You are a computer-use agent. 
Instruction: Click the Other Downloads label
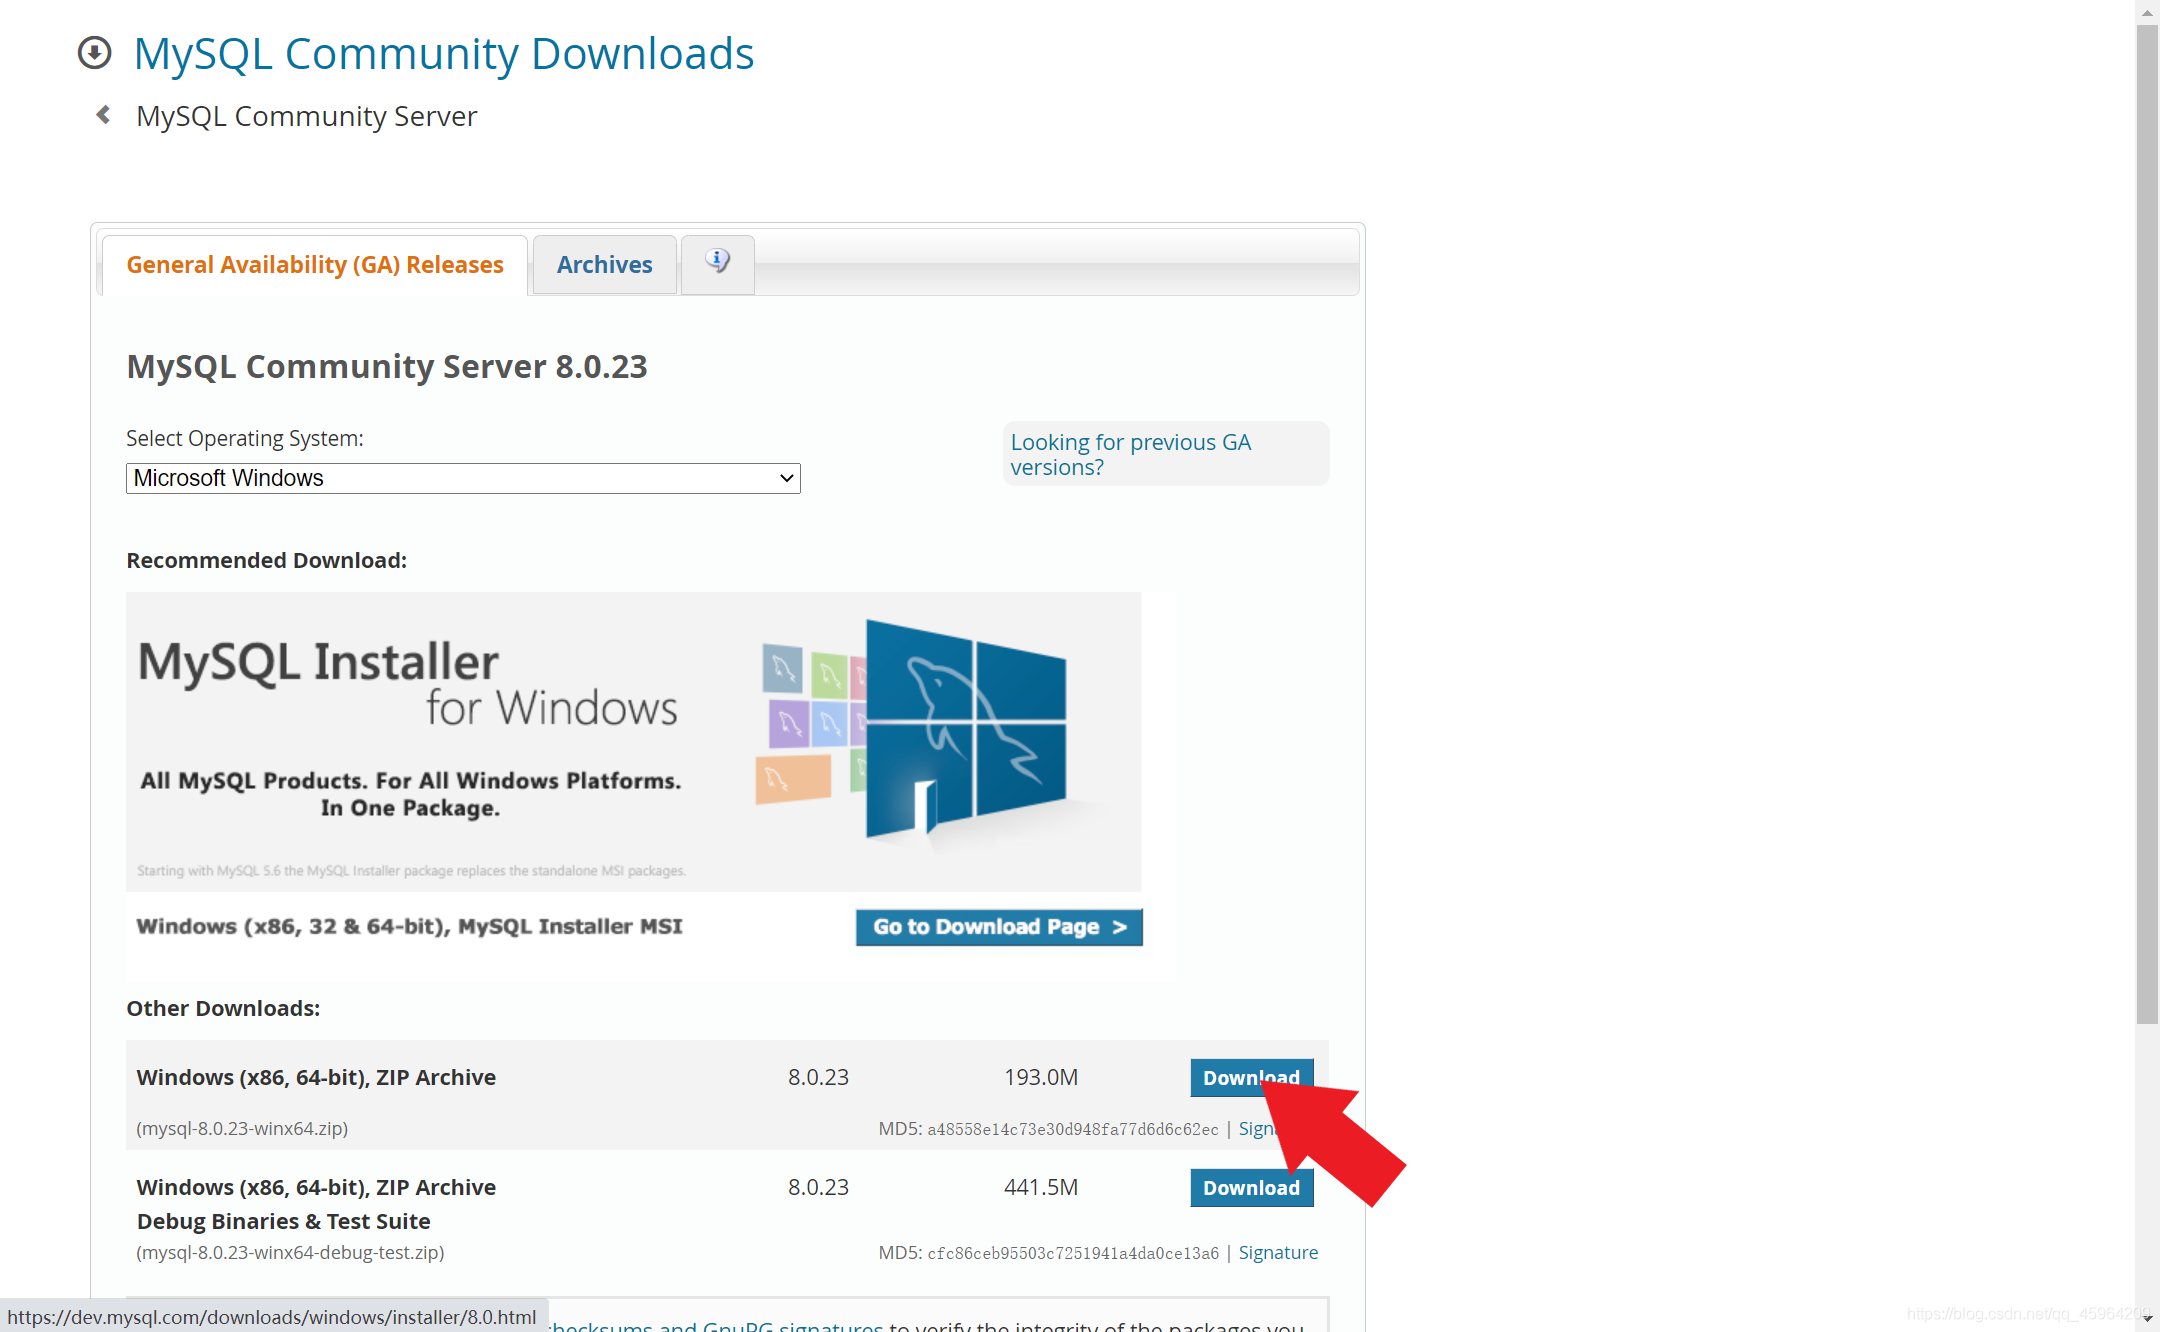tap(223, 1008)
